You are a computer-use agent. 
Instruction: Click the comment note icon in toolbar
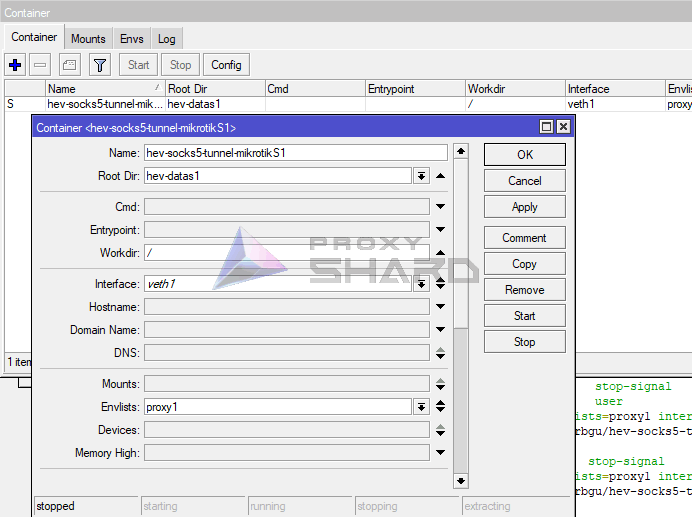click(x=69, y=65)
